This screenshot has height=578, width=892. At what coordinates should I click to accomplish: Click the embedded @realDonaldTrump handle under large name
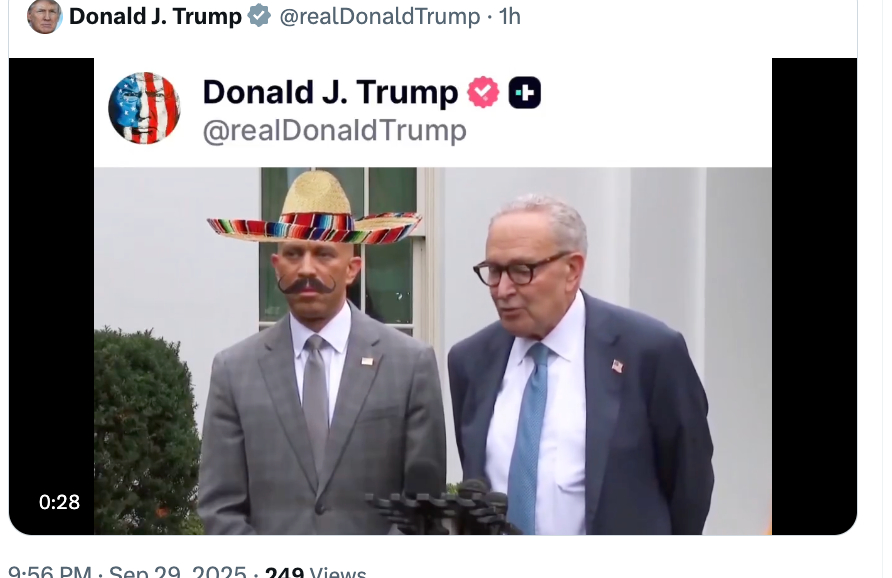click(334, 131)
